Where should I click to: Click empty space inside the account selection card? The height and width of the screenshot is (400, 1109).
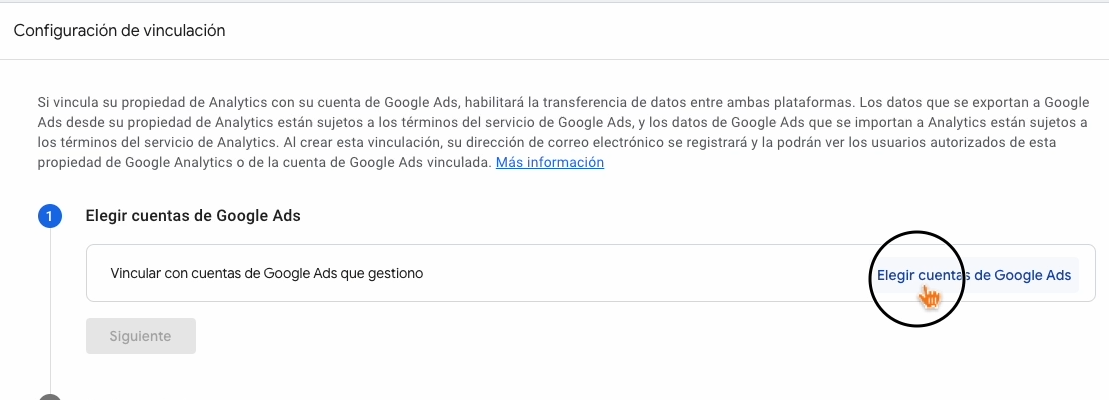click(x=650, y=273)
